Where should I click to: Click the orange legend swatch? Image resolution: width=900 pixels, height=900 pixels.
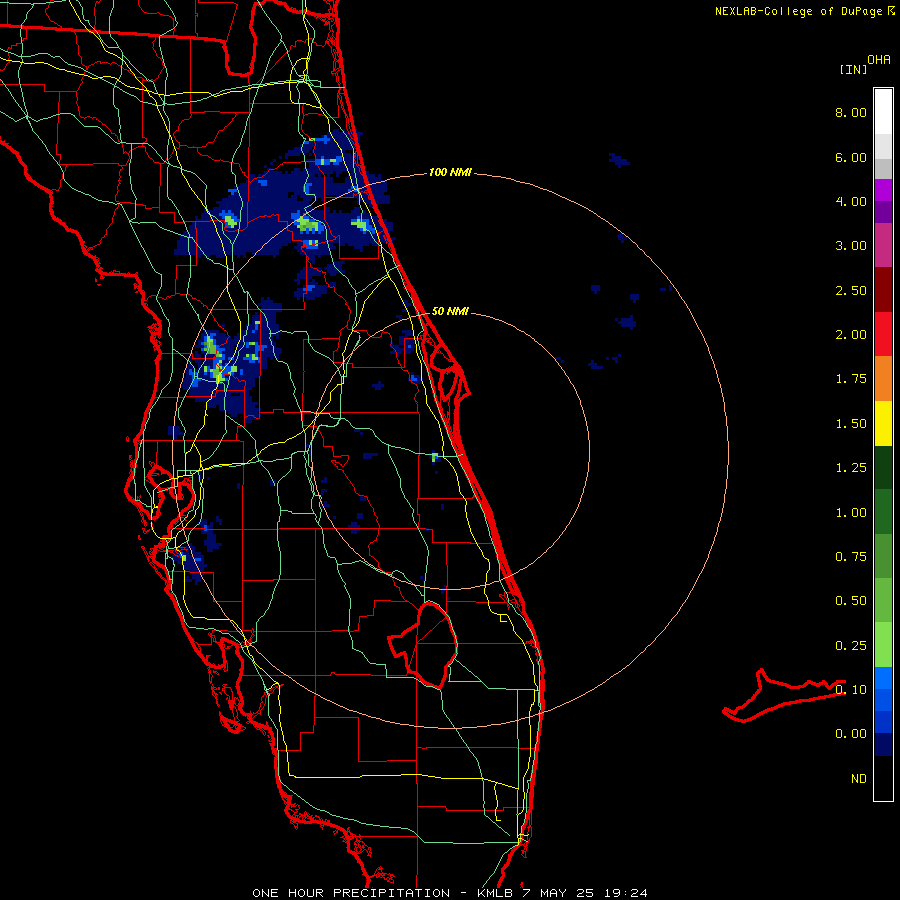pos(883,379)
